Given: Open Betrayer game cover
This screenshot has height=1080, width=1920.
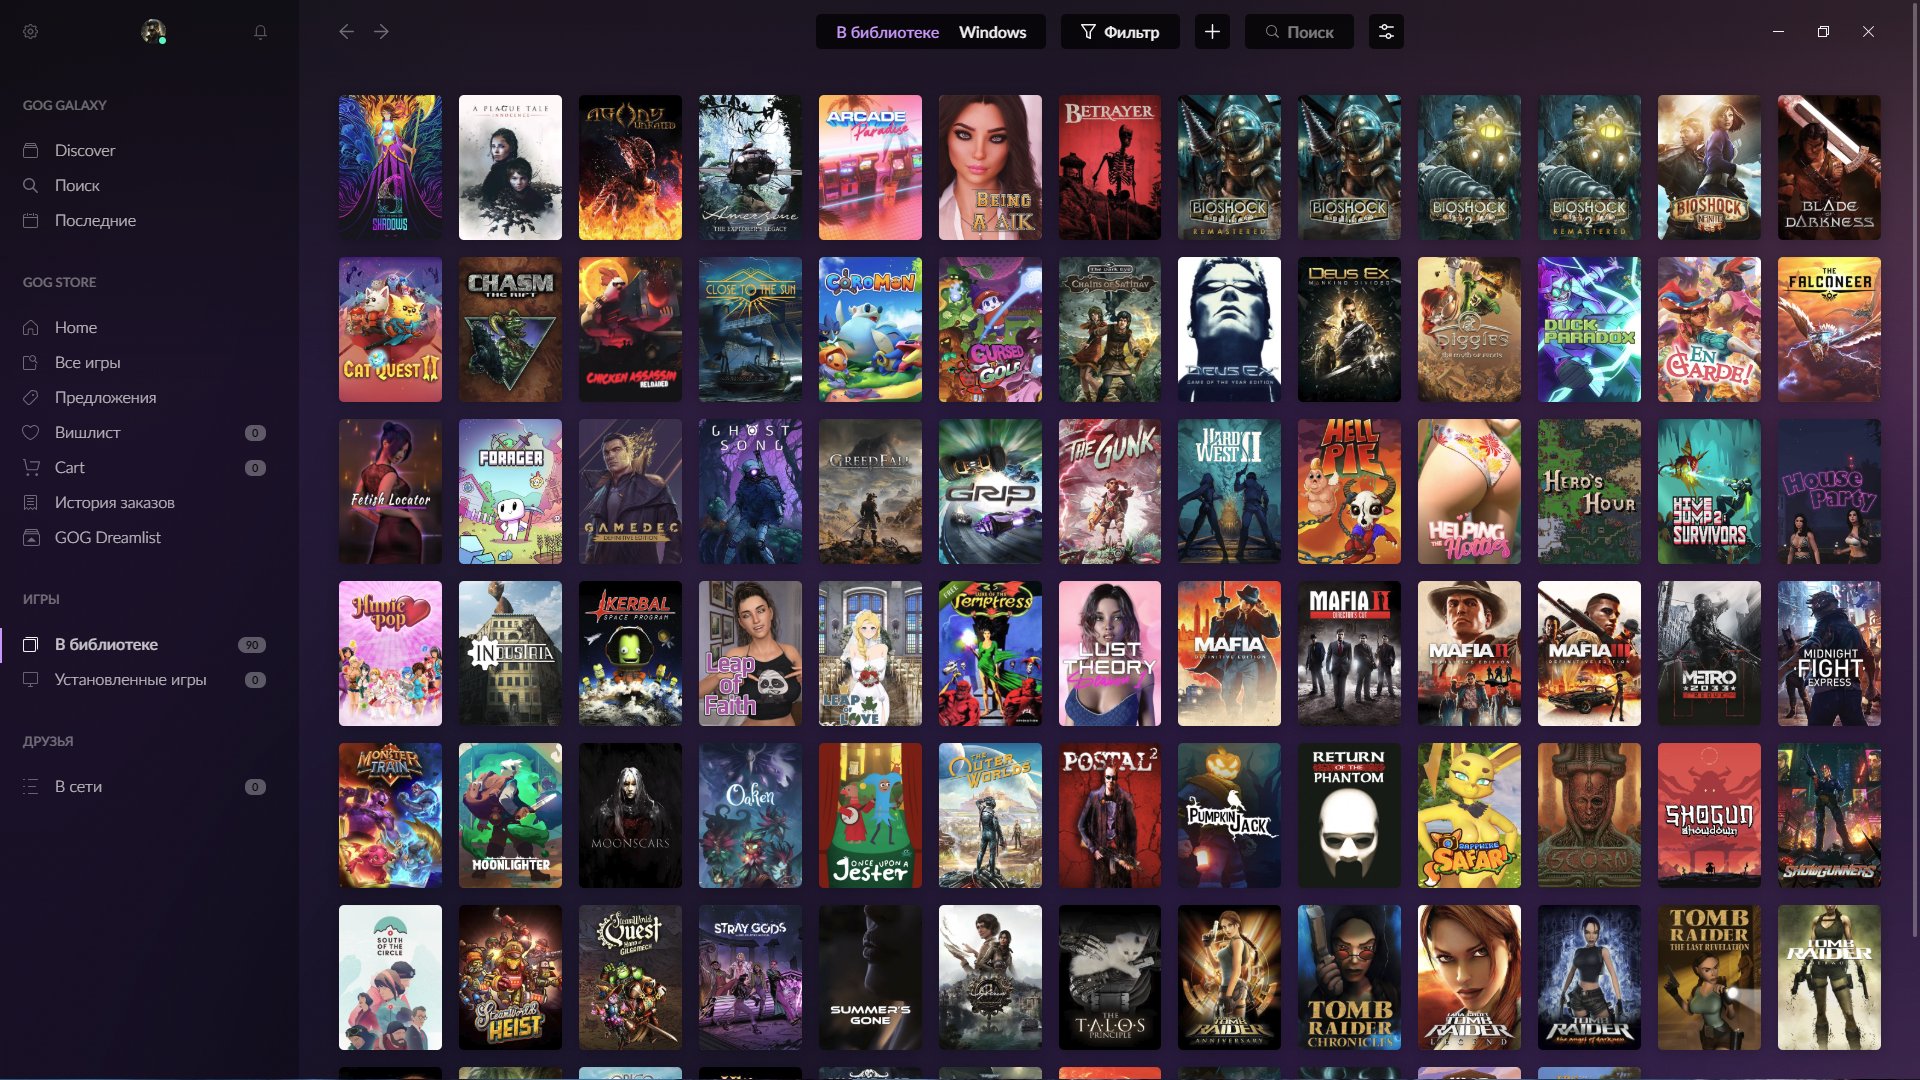Looking at the screenshot, I should coord(1110,167).
